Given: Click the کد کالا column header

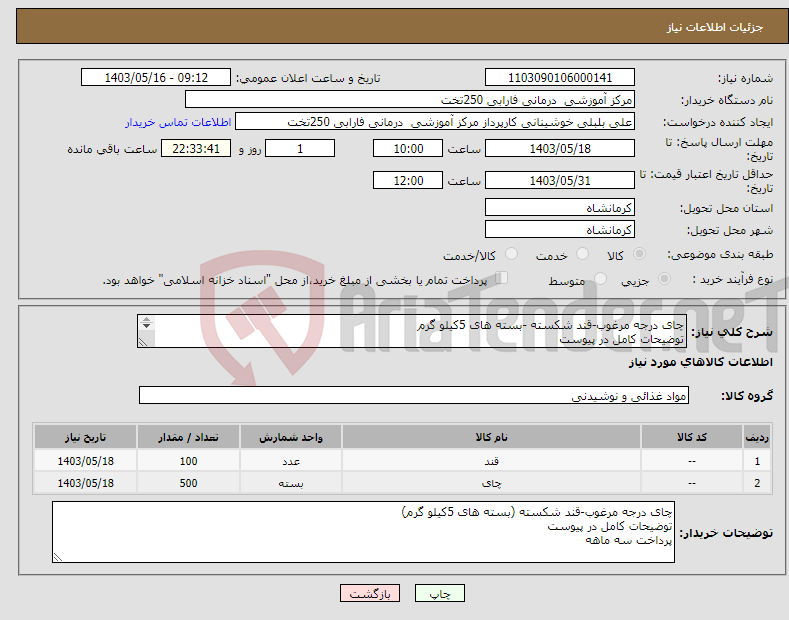Looking at the screenshot, I should tap(692, 437).
